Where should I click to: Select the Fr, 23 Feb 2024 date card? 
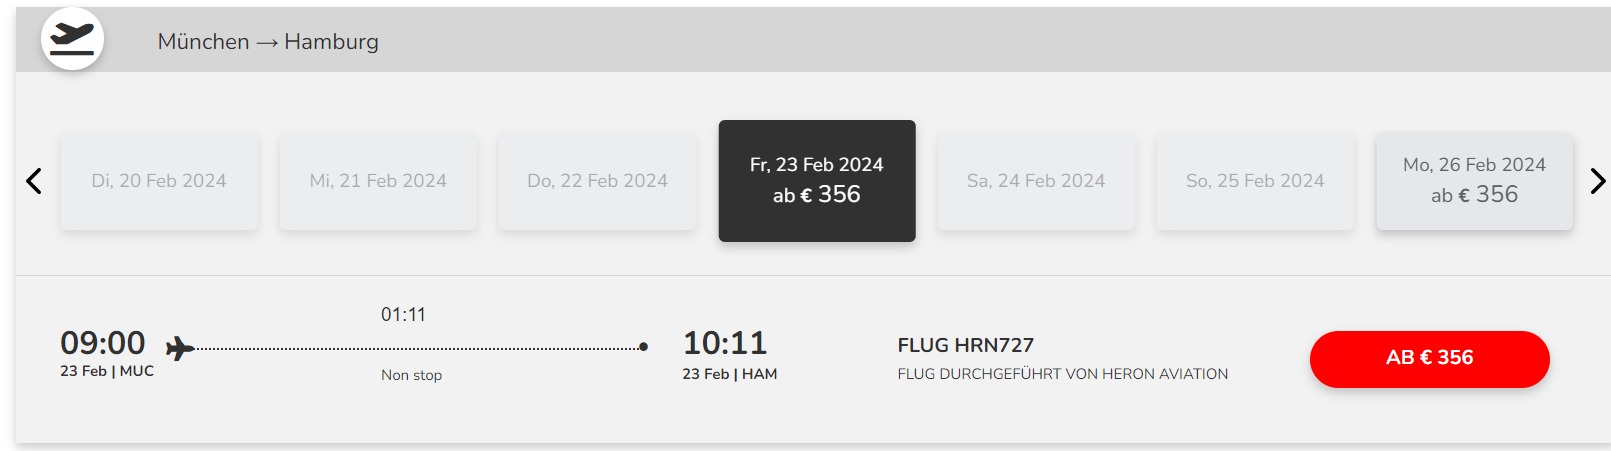click(x=817, y=181)
